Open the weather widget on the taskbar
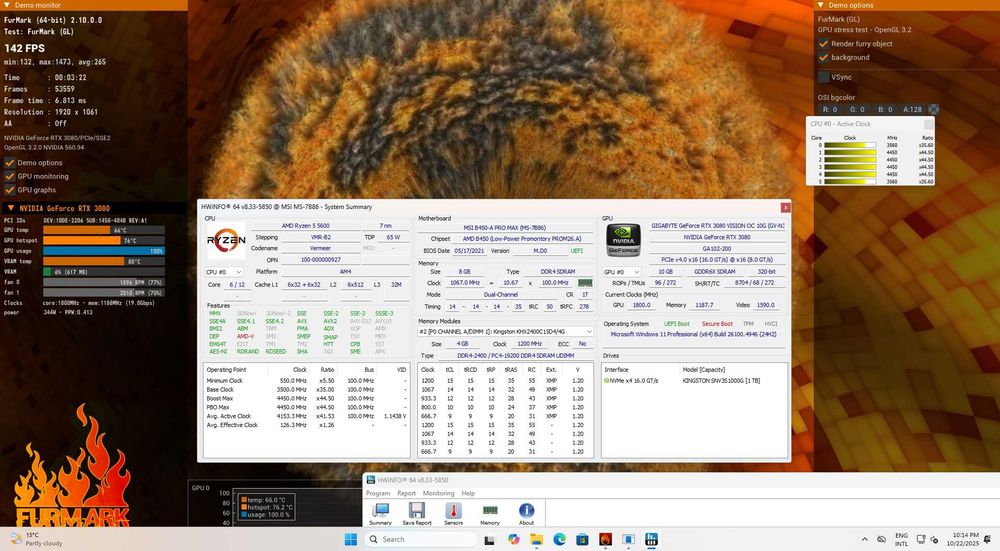Screen dimensions: 1000x551 click(x=37, y=540)
